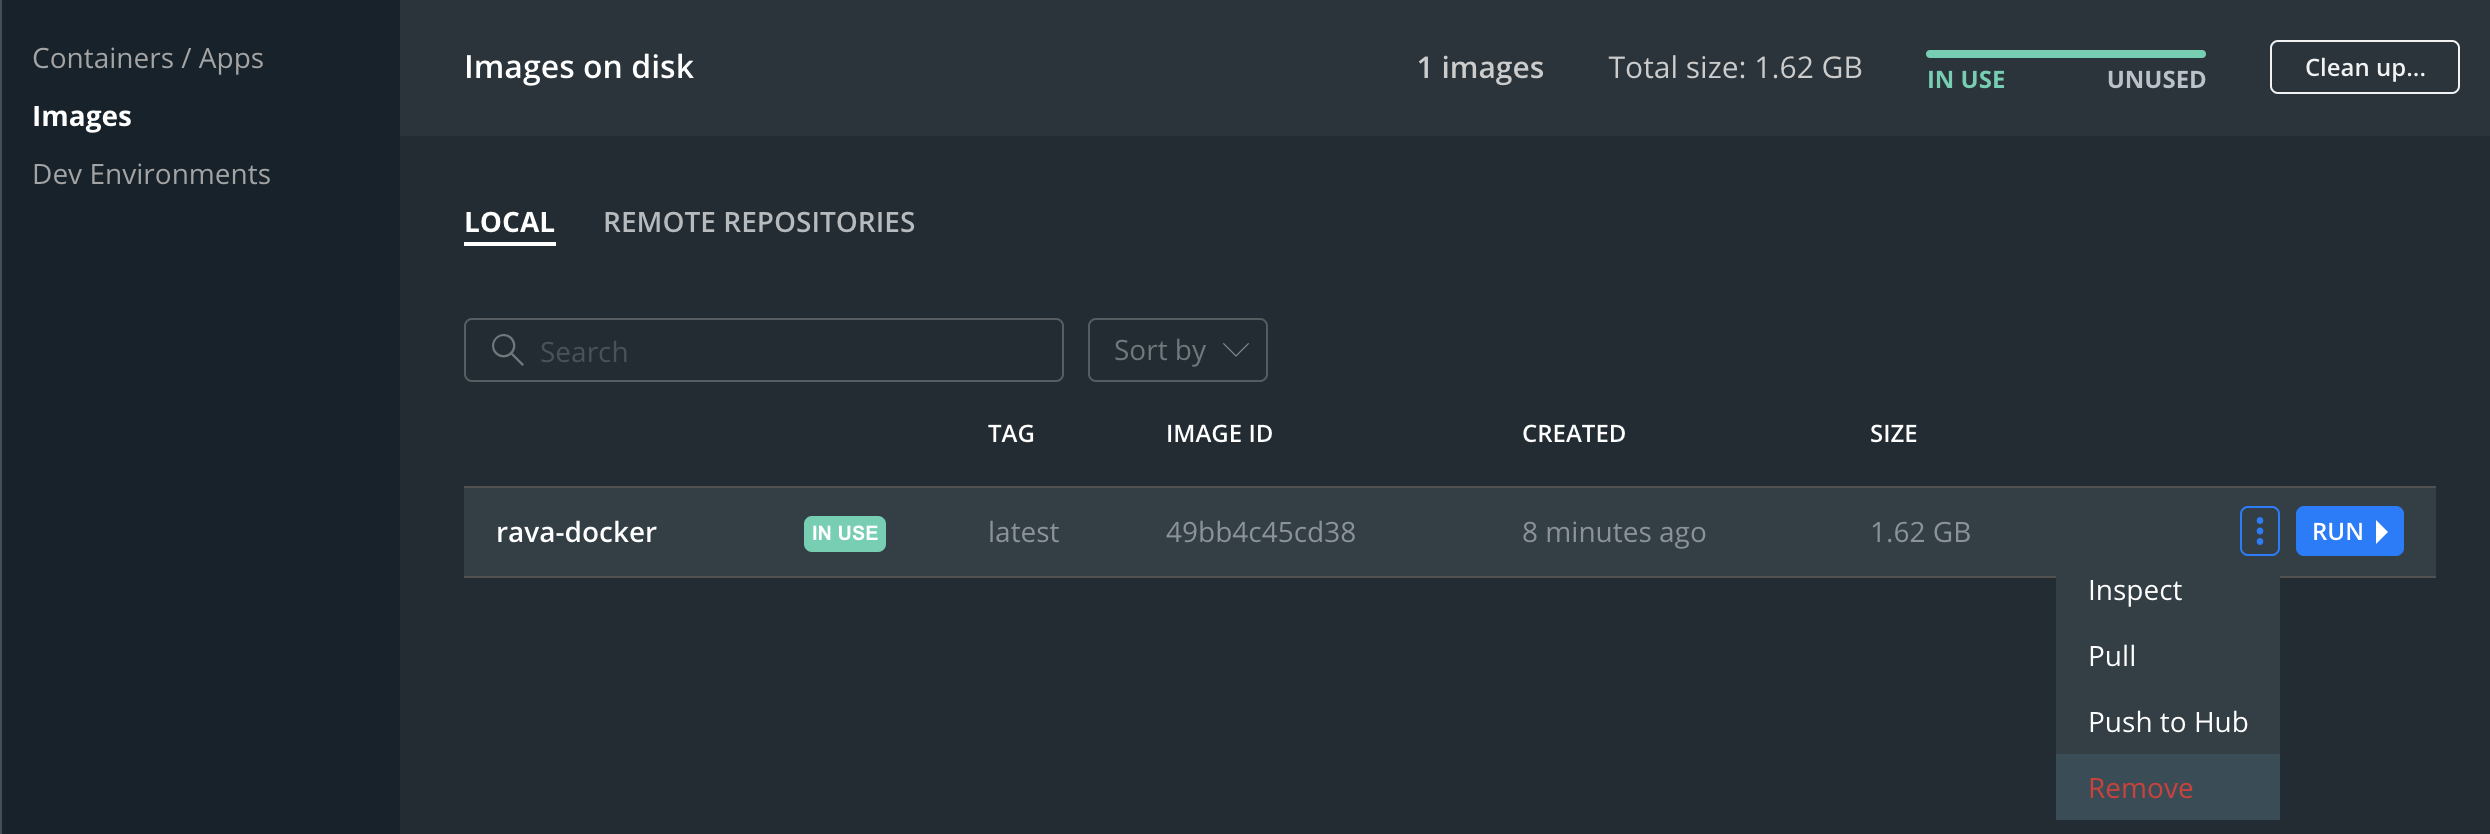The height and width of the screenshot is (834, 2490).
Task: Click the search magnifier icon
Action: click(507, 350)
